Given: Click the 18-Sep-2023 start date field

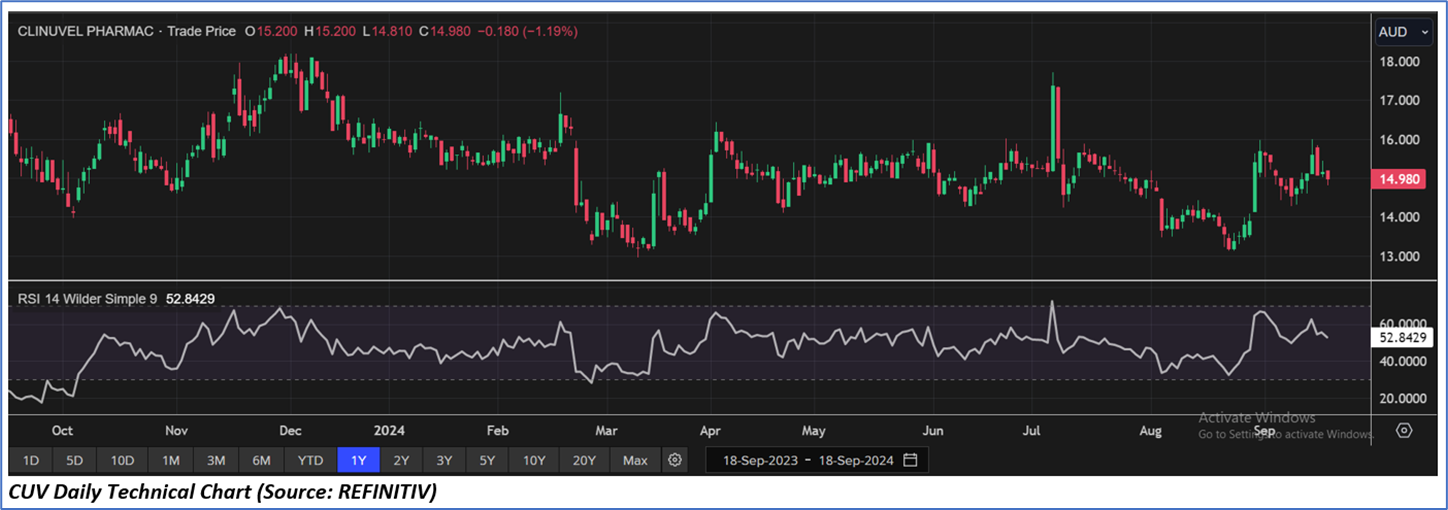Looking at the screenshot, I should click(x=757, y=460).
